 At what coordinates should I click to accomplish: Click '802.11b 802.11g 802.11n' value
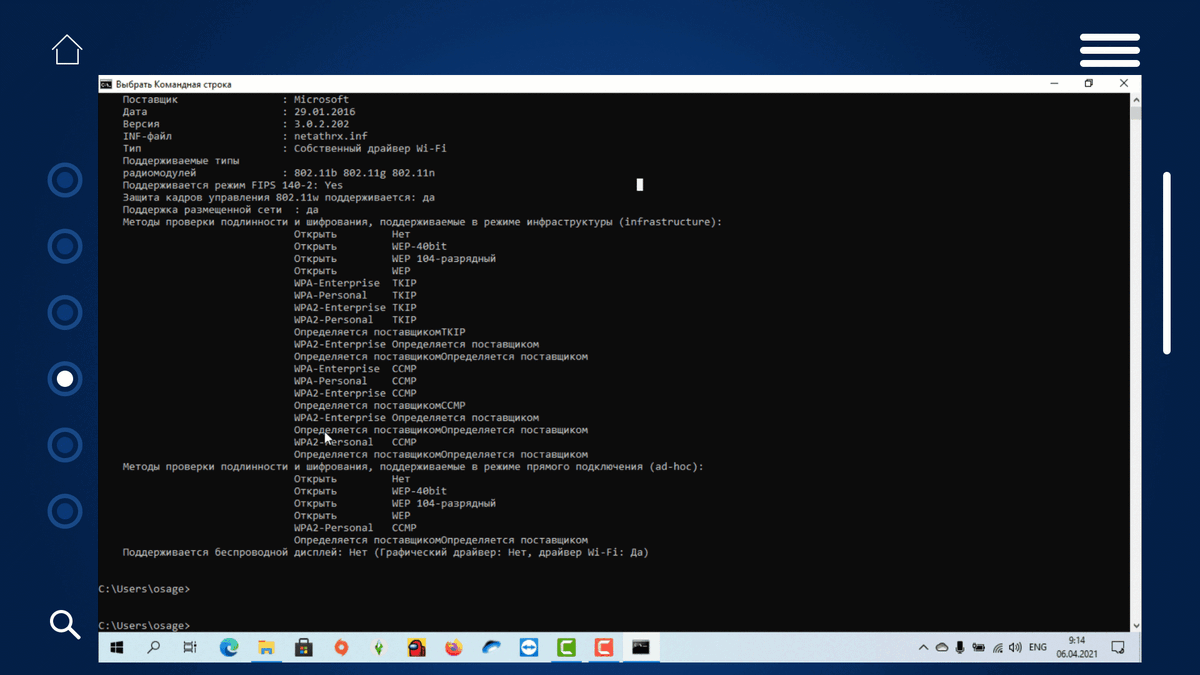364,173
